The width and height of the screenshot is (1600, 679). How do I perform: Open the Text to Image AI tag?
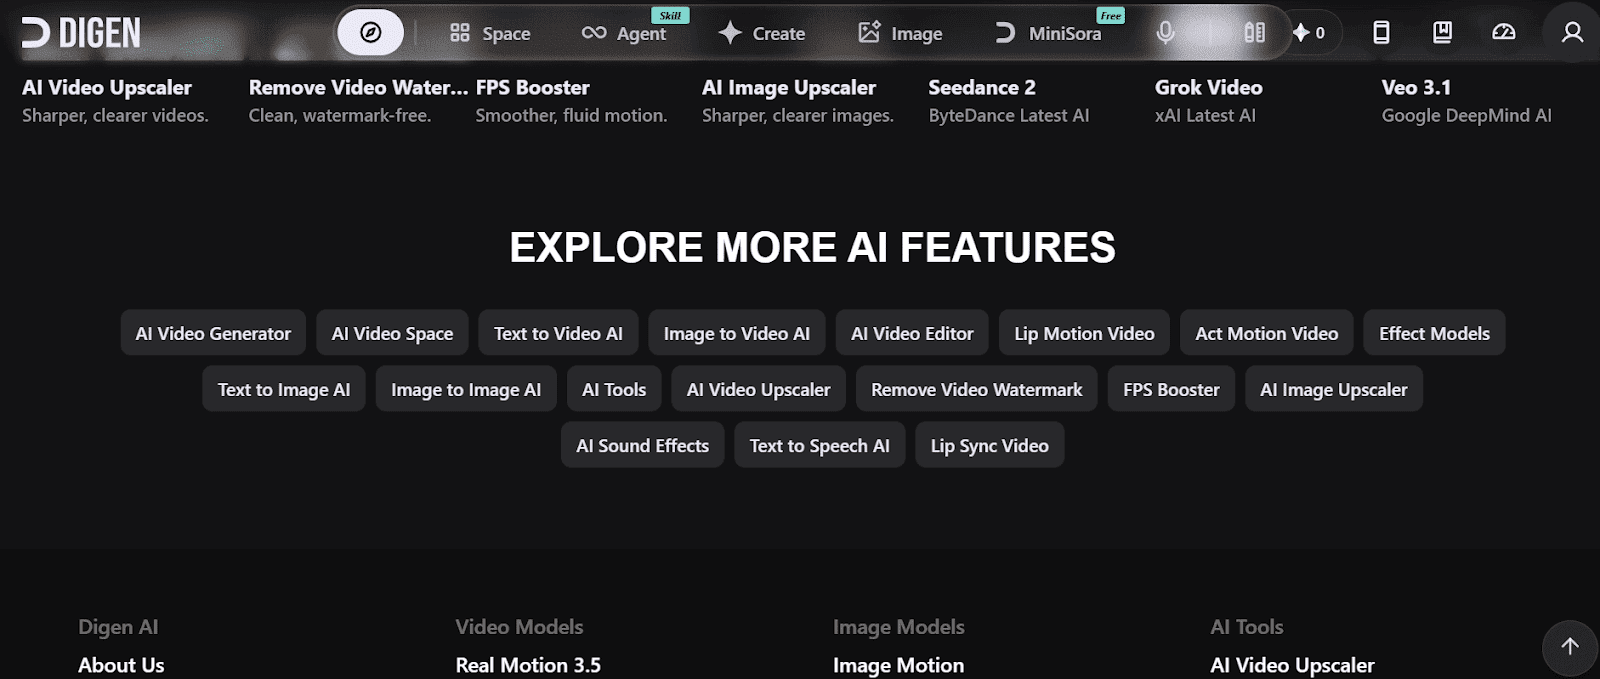(284, 389)
